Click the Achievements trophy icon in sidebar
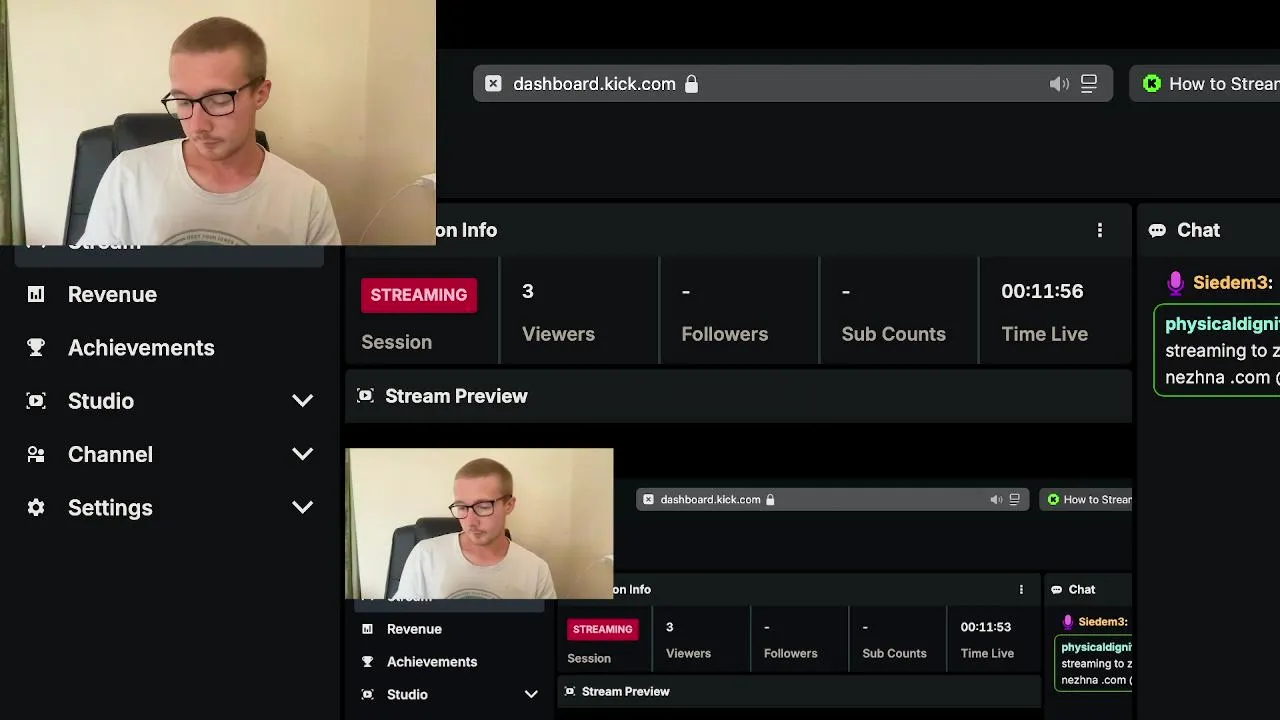 point(36,347)
